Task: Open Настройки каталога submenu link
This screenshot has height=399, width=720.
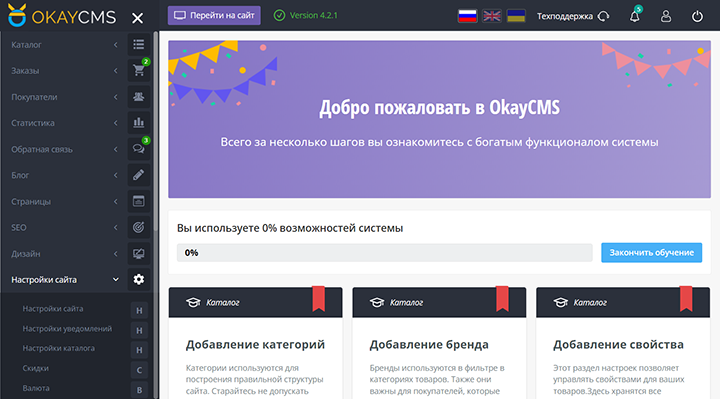Action: coord(59,348)
